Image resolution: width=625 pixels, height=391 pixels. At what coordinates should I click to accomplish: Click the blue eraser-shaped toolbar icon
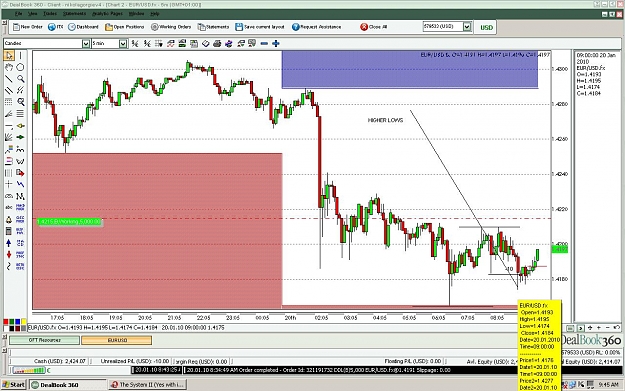[206, 43]
